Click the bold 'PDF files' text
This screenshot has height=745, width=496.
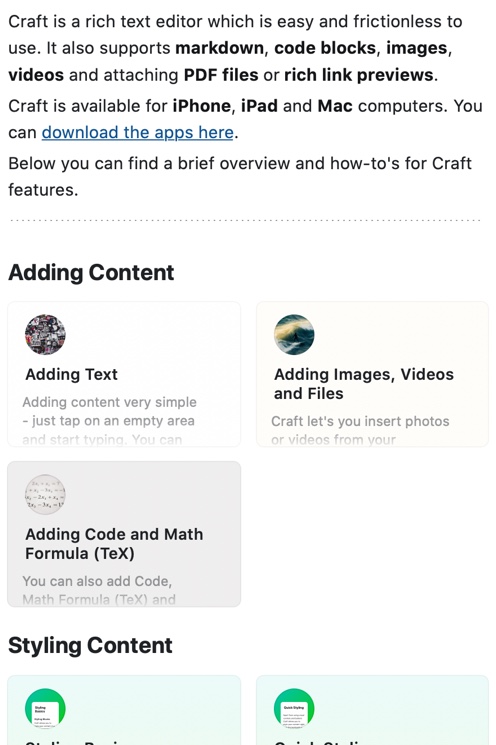(221, 75)
